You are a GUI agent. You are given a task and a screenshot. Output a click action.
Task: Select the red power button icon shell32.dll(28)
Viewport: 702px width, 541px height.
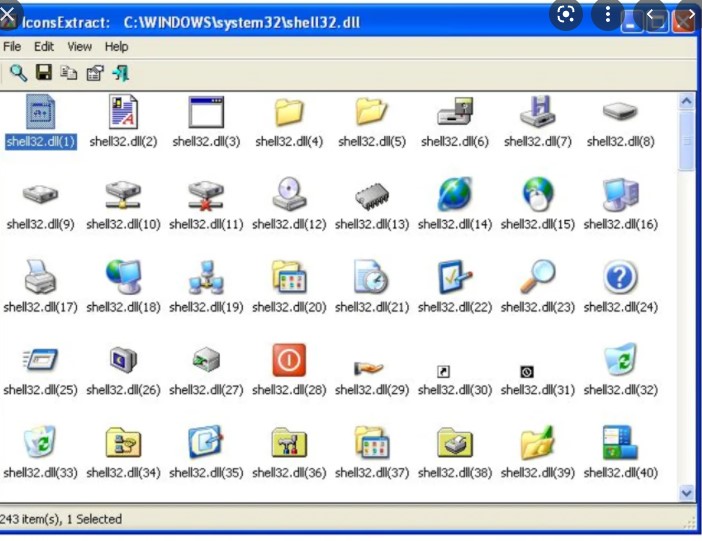tap(289, 360)
